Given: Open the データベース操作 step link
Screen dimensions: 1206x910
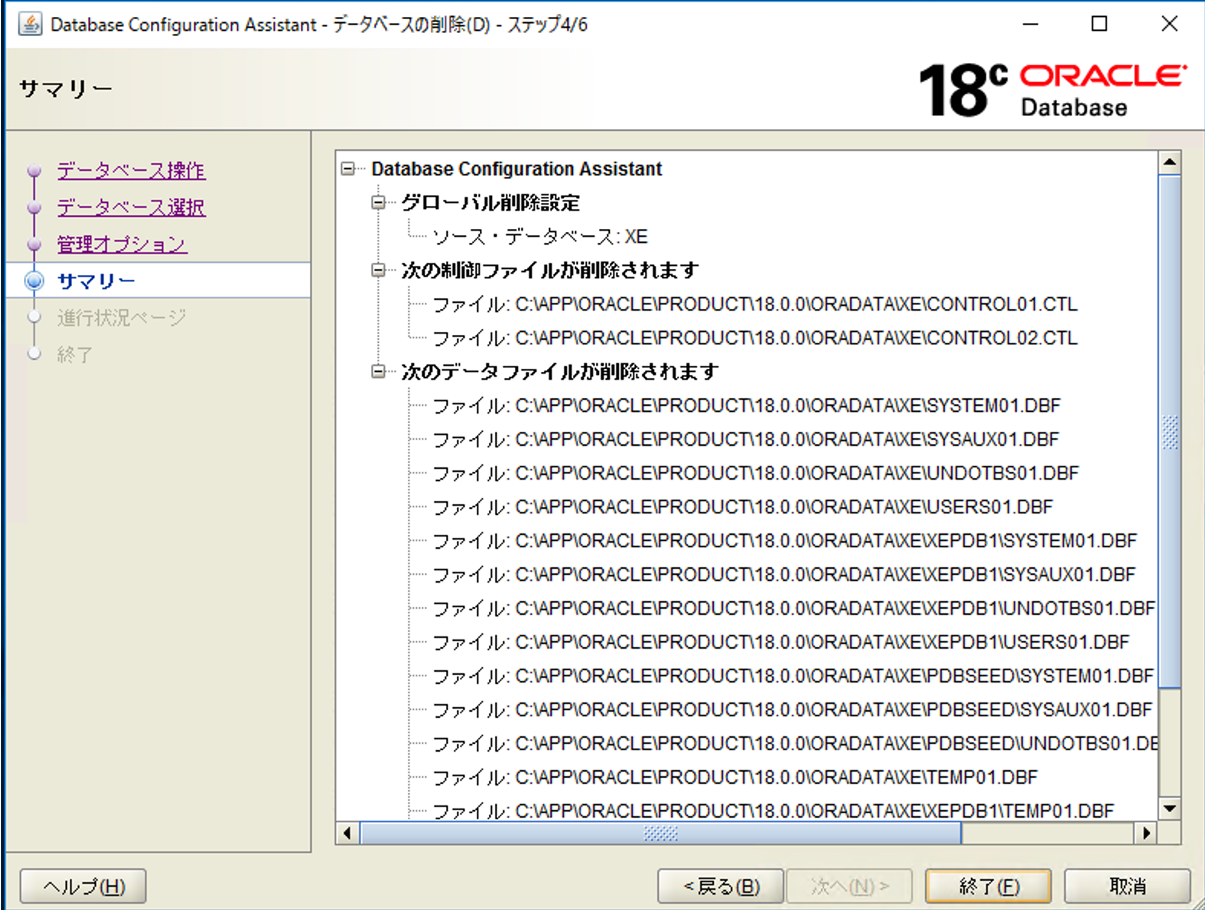Looking at the screenshot, I should click(130, 170).
